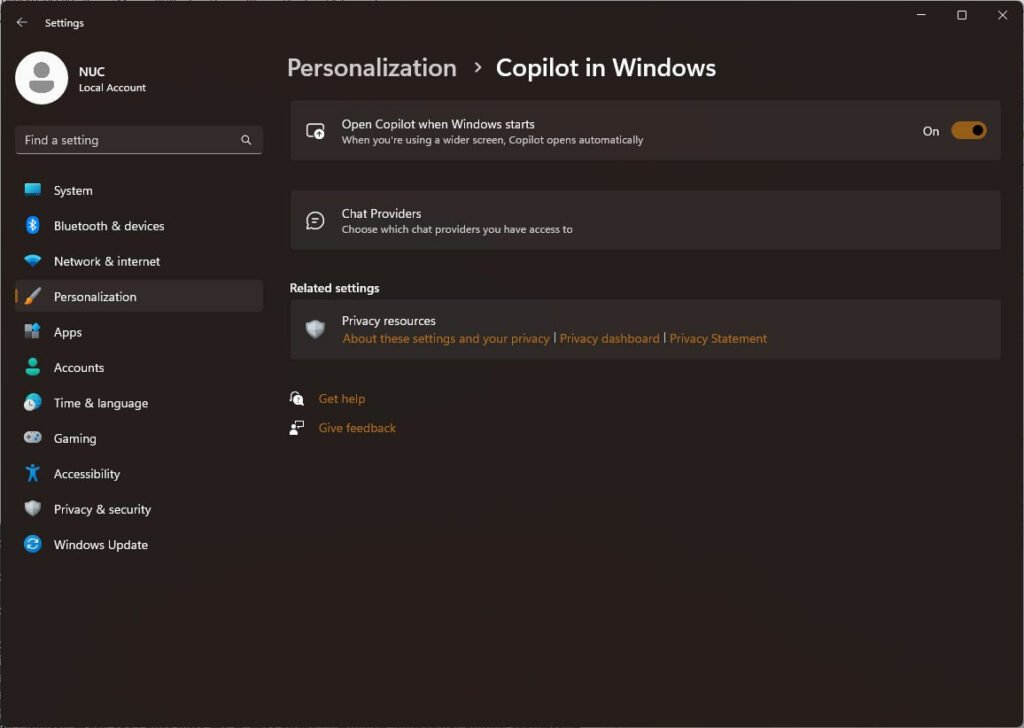The image size is (1024, 728).
Task: Select Accounts in the sidebar
Action: click(x=79, y=368)
